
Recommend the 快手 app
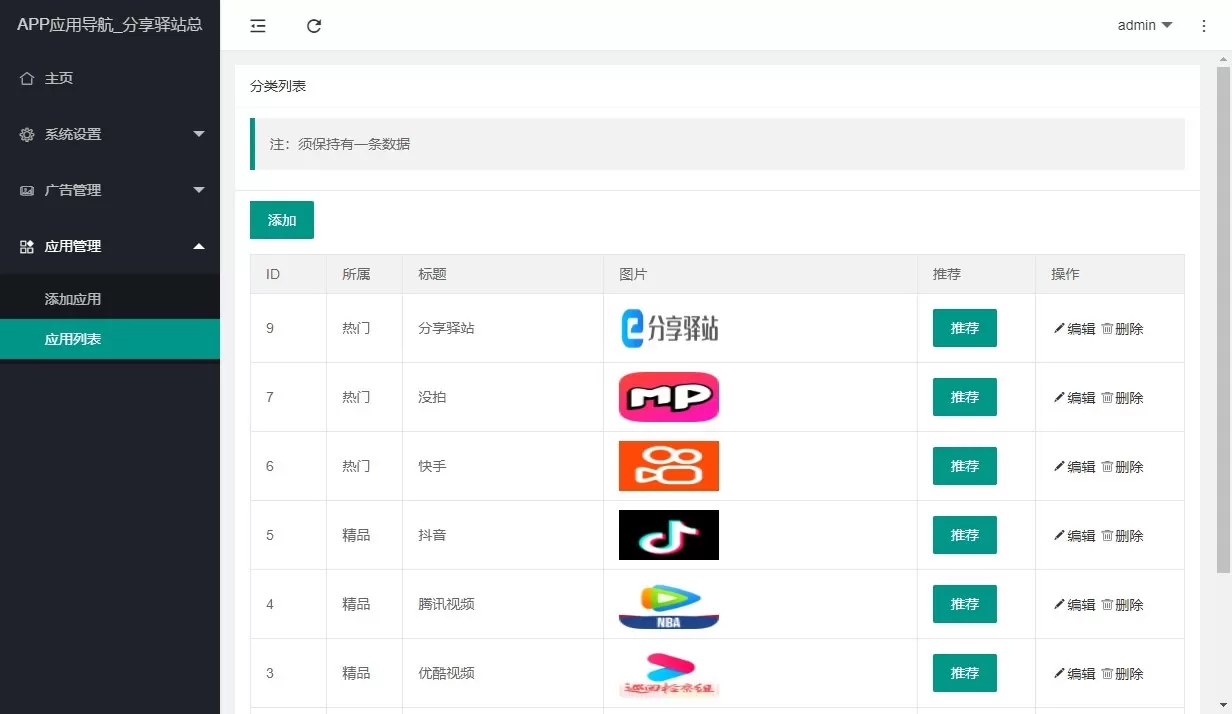[x=965, y=466]
